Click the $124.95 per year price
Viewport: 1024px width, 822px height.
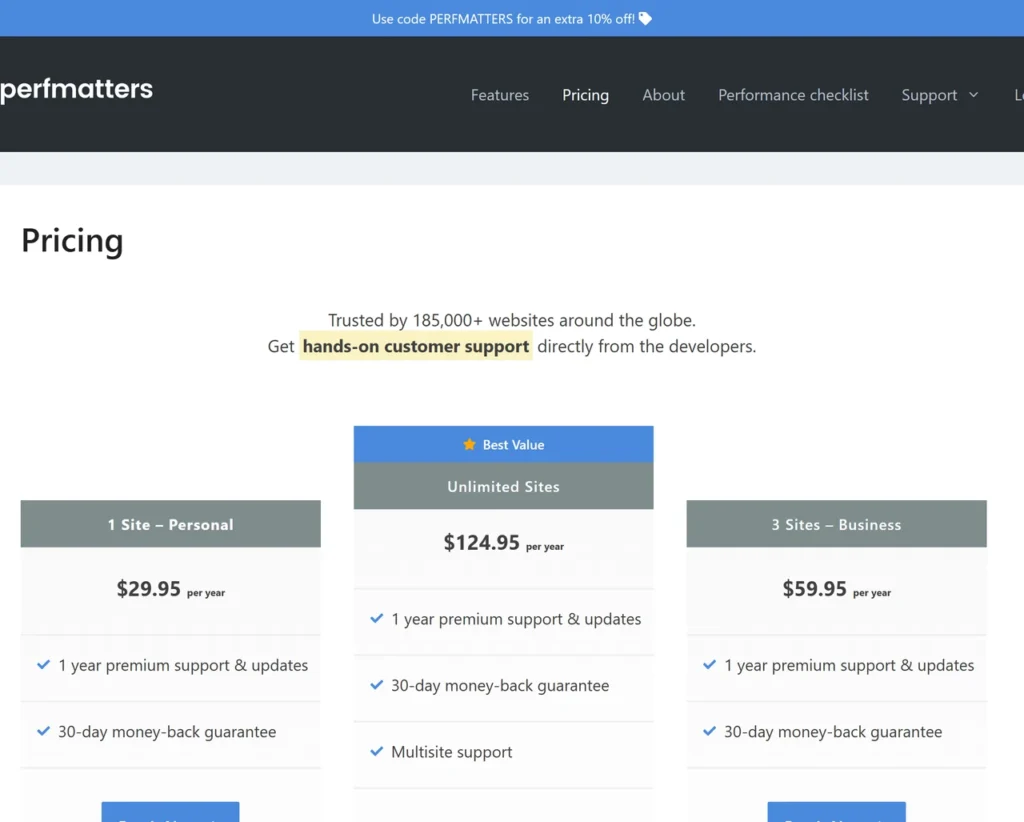coord(504,543)
